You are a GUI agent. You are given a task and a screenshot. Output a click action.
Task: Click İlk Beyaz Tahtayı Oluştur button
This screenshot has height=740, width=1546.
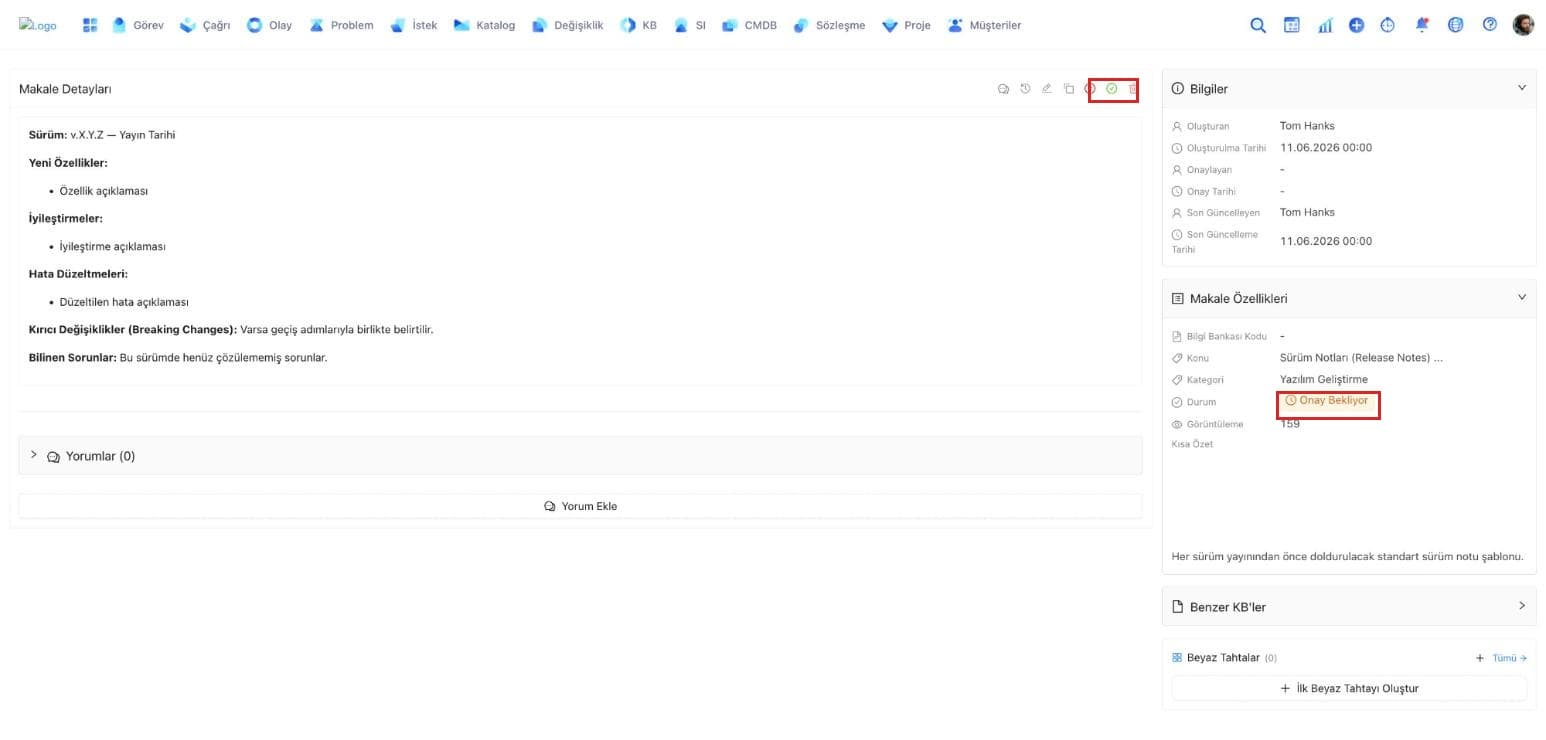click(x=1349, y=688)
